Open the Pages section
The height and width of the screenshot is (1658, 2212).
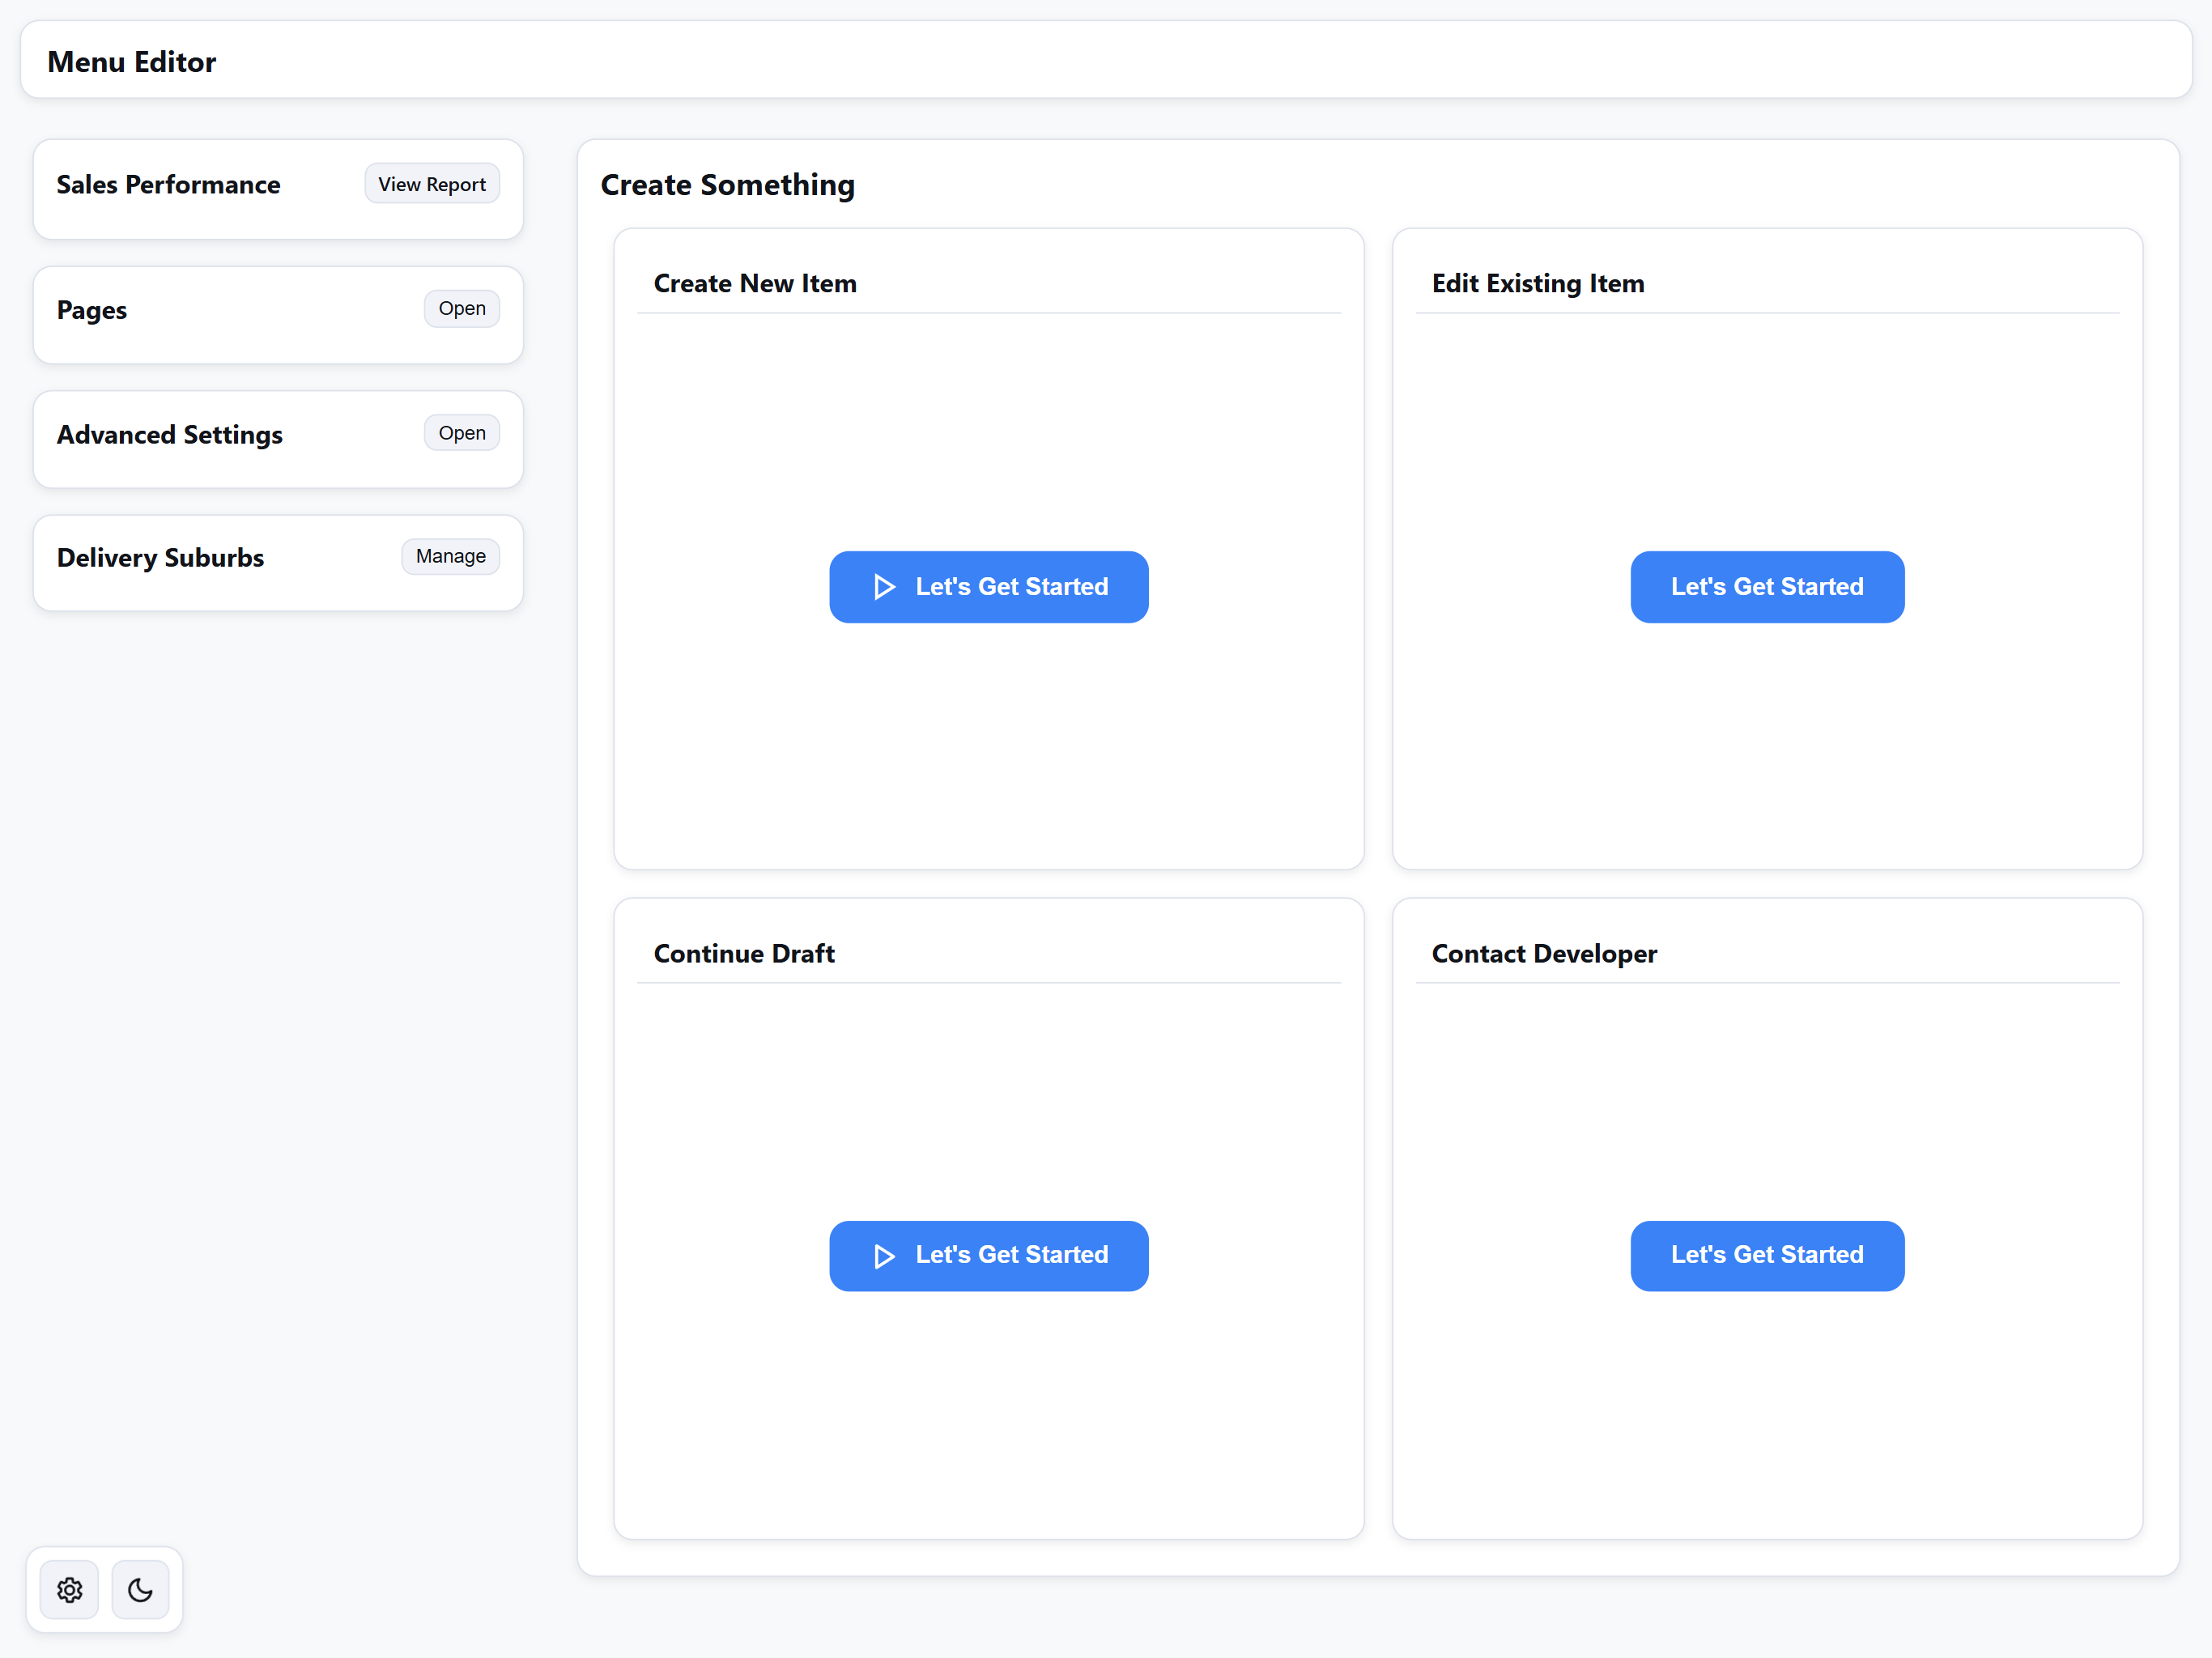pos(461,309)
